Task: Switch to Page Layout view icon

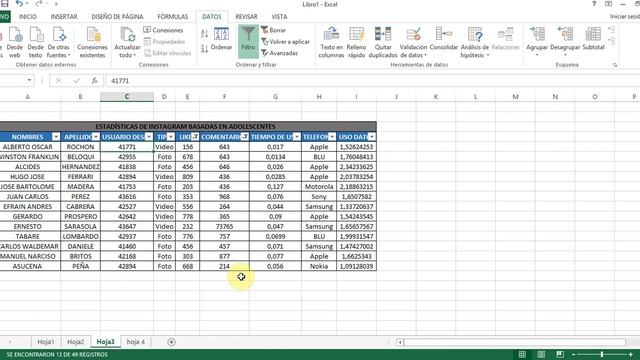Action: pos(541,354)
